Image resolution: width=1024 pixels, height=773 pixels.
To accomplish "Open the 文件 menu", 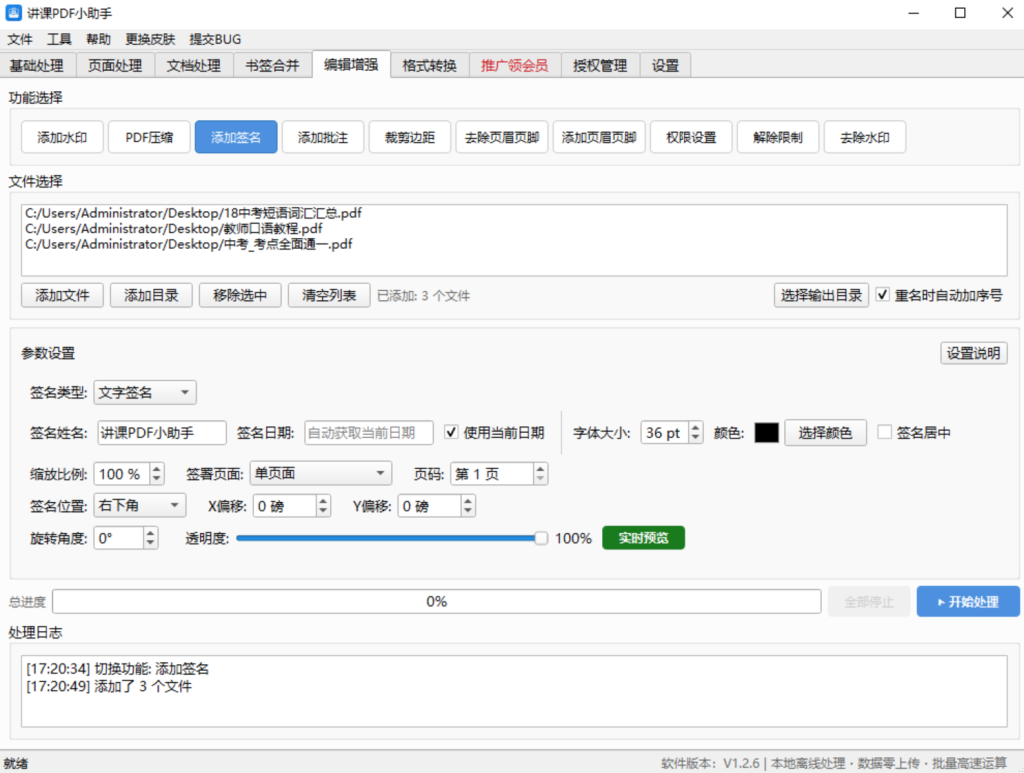I will pyautogui.click(x=20, y=39).
